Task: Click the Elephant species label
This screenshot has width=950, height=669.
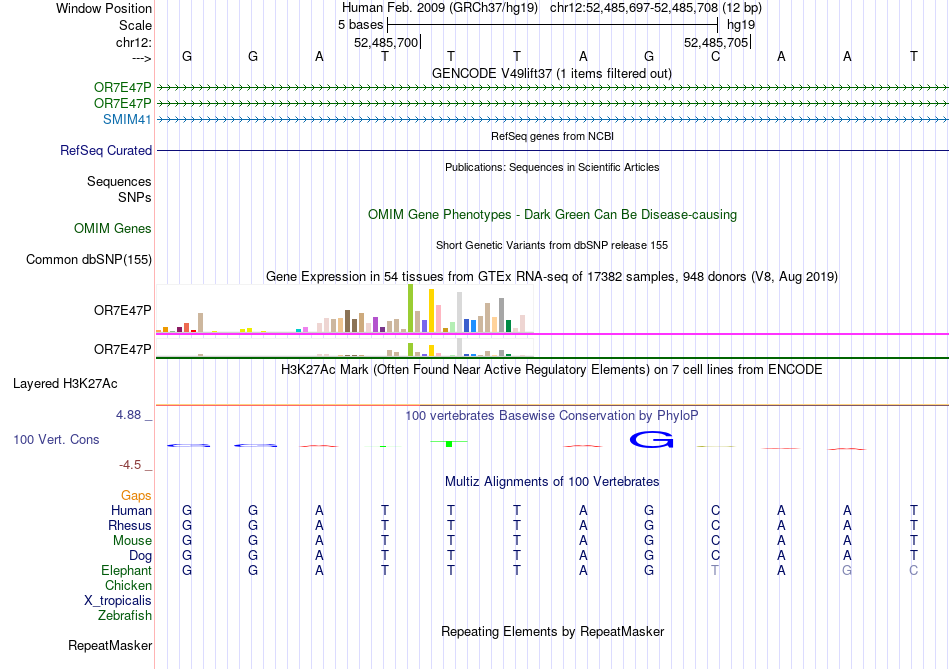Action: [126, 571]
